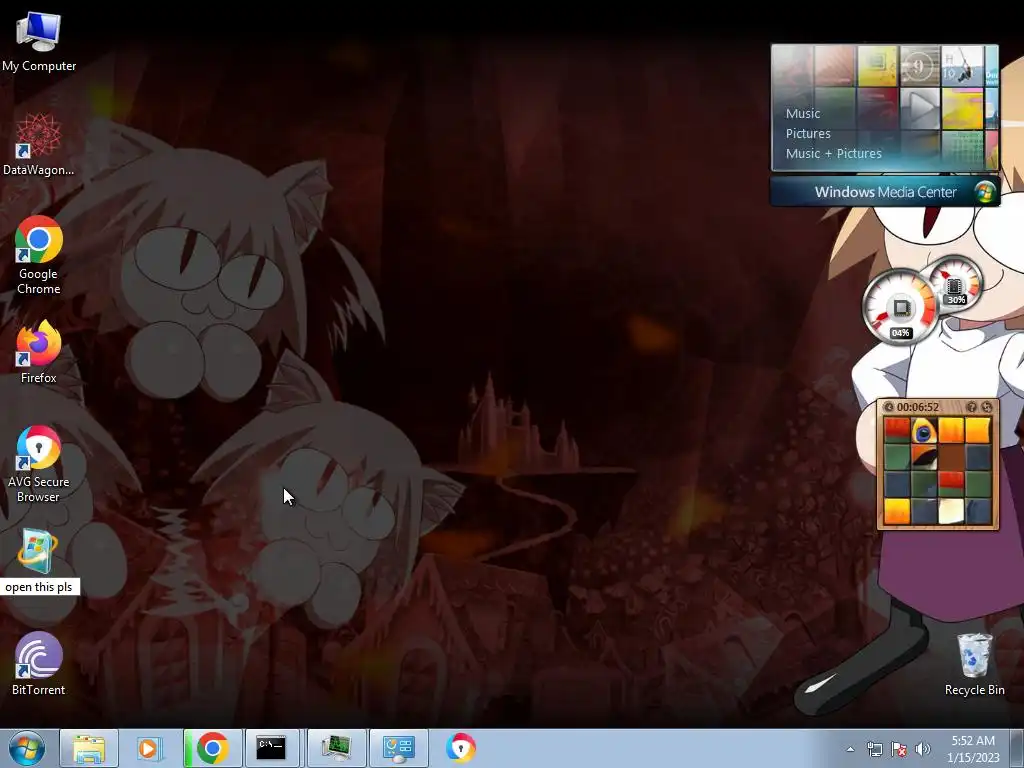The image size is (1024, 768).
Task: Click Music in Media Center gadget
Action: (x=803, y=114)
